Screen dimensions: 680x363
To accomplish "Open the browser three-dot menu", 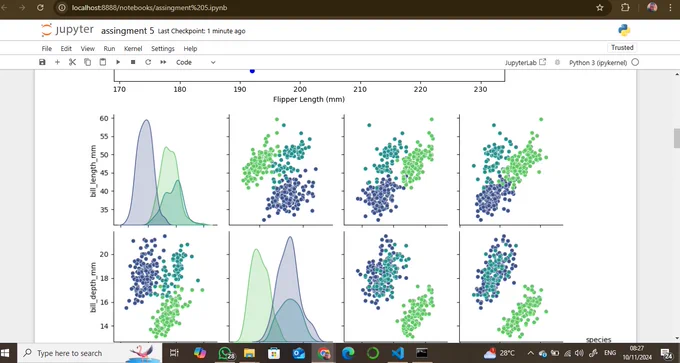I will click(670, 8).
